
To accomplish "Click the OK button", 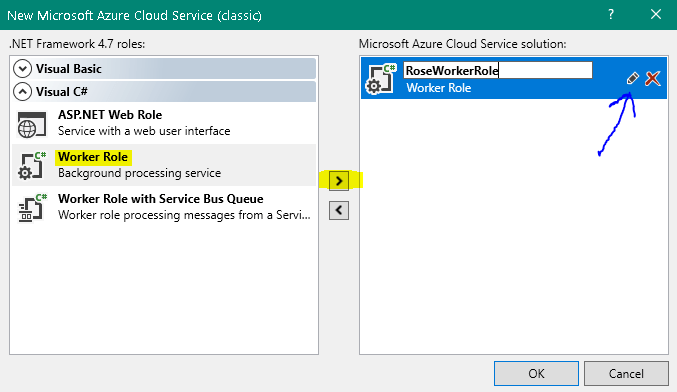I will point(536,373).
